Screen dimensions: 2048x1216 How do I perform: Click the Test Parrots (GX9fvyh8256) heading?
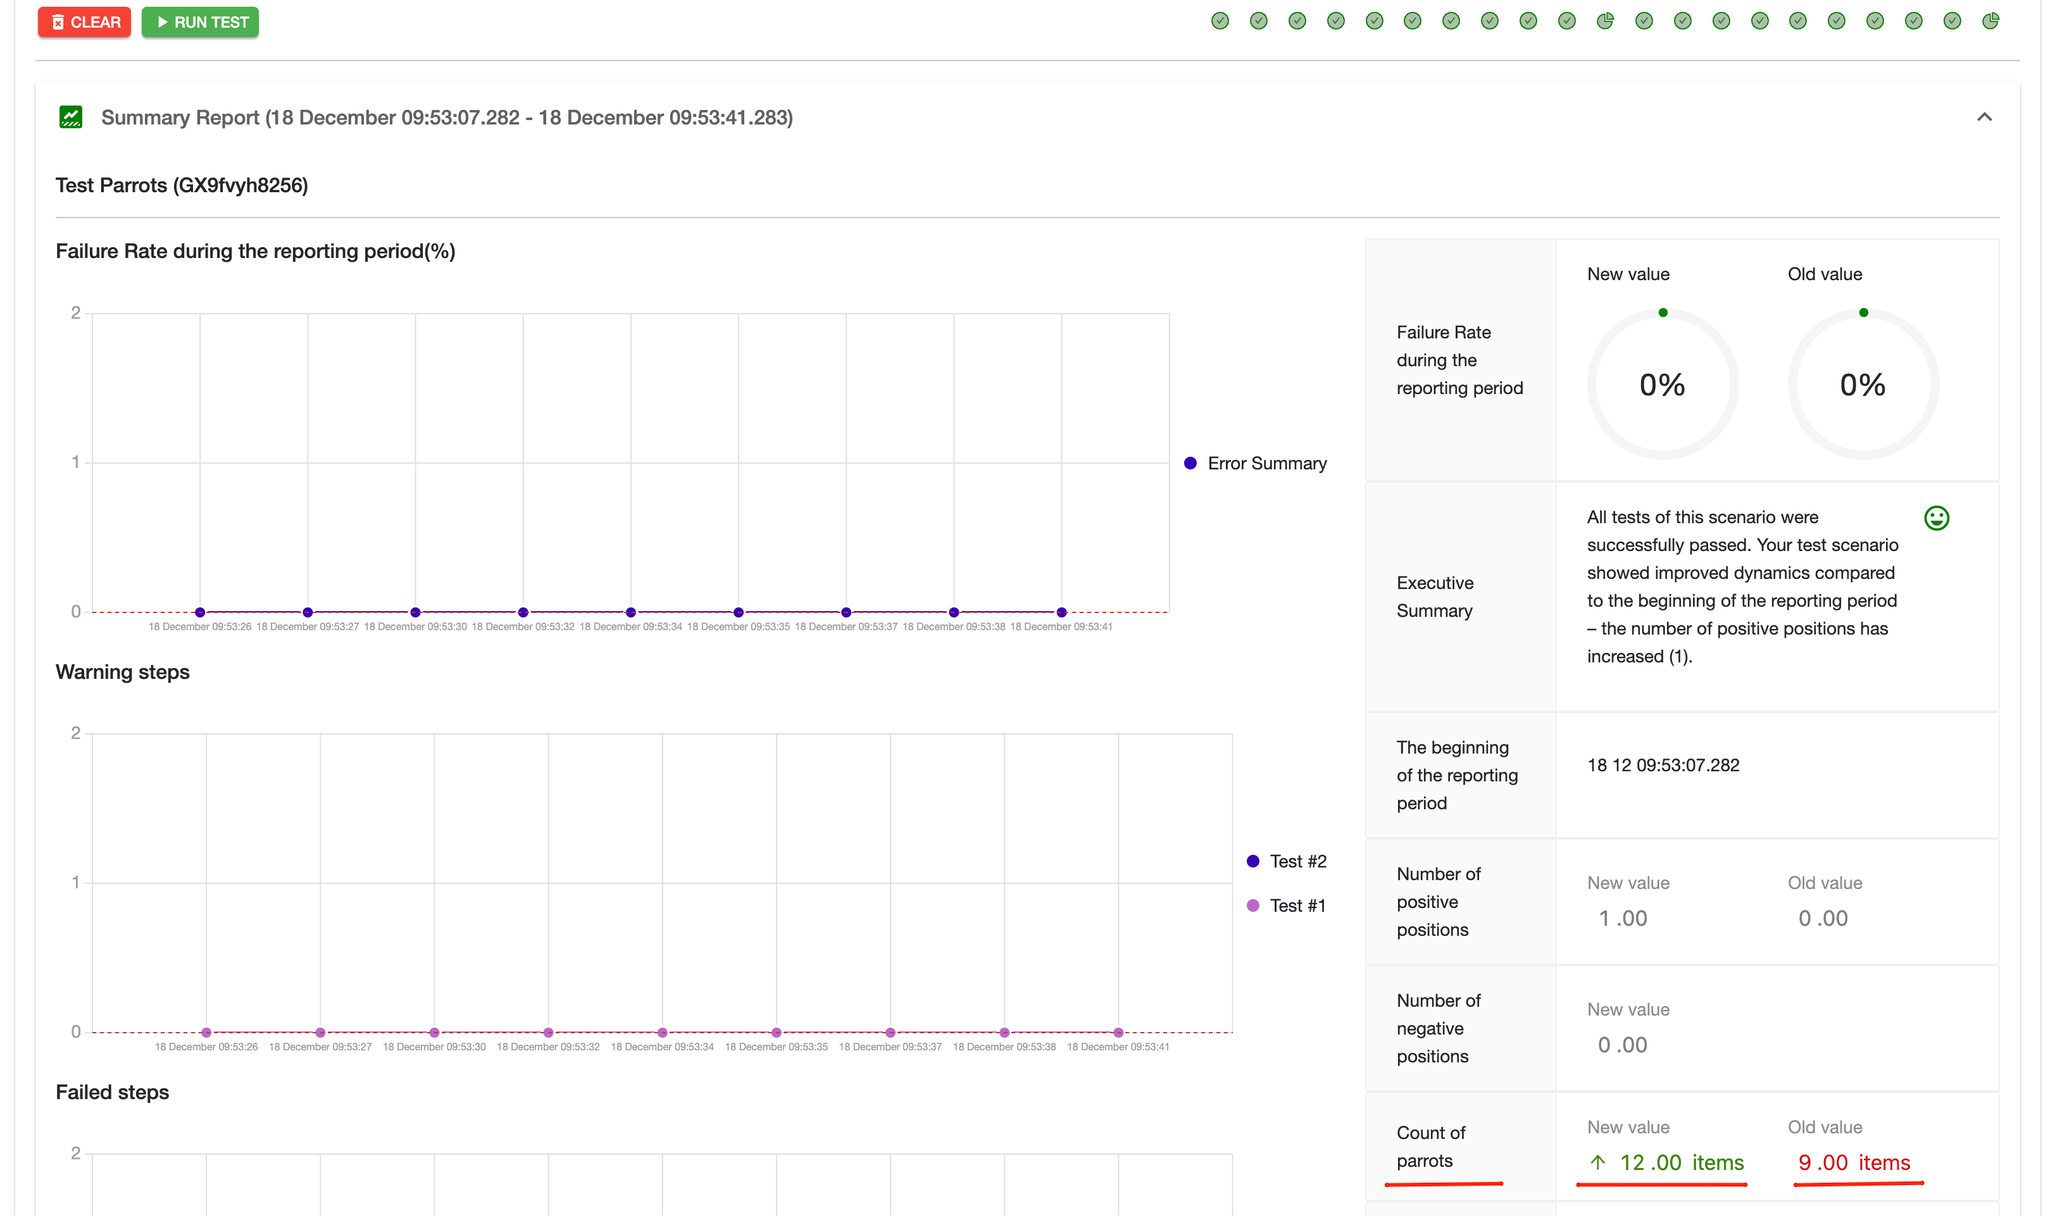182,185
